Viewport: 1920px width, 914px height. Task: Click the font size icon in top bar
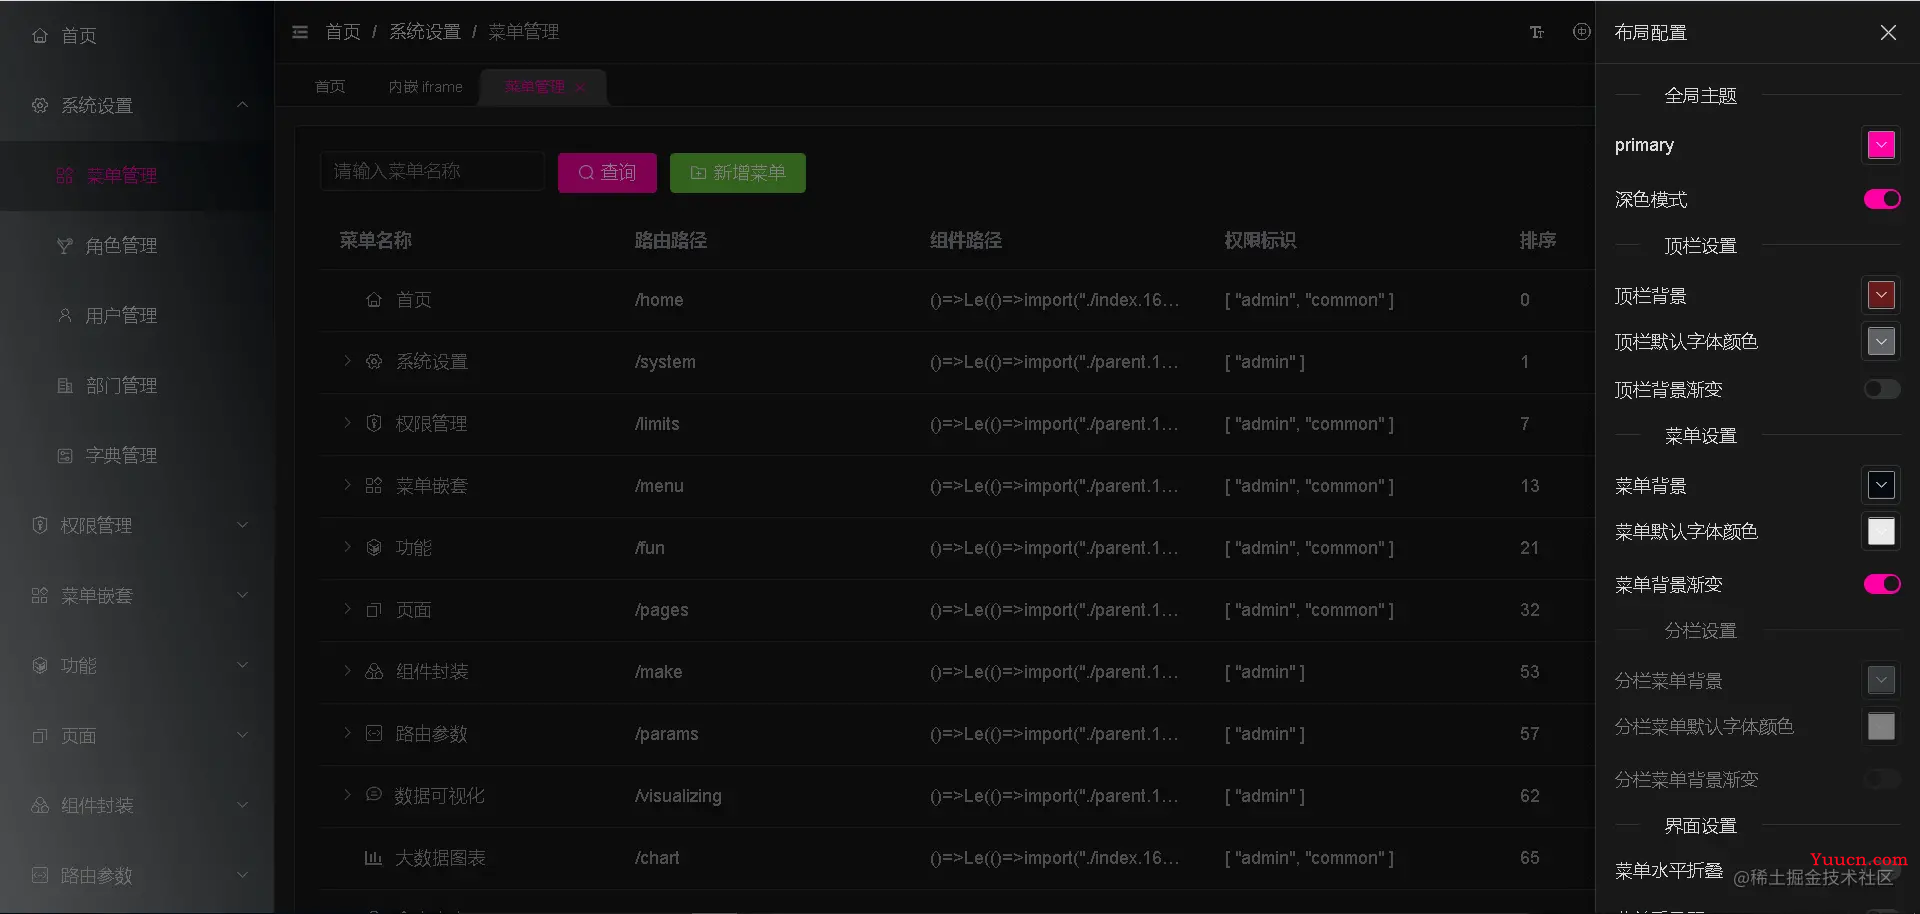click(x=1536, y=32)
